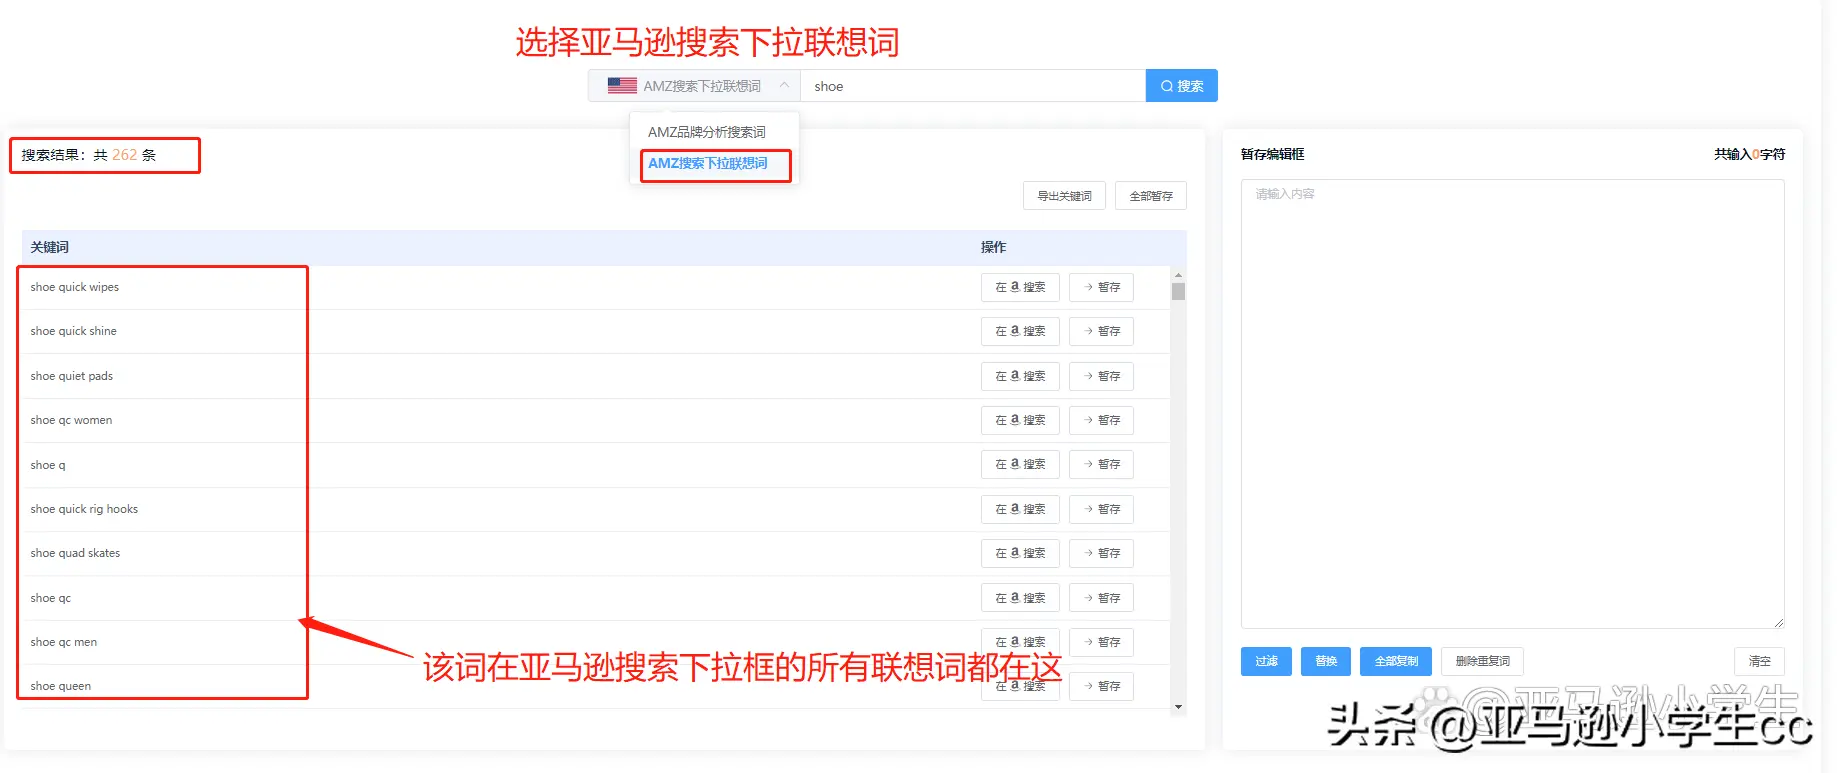Click the 导出关键词 export button
1837x773 pixels.
click(x=1064, y=196)
